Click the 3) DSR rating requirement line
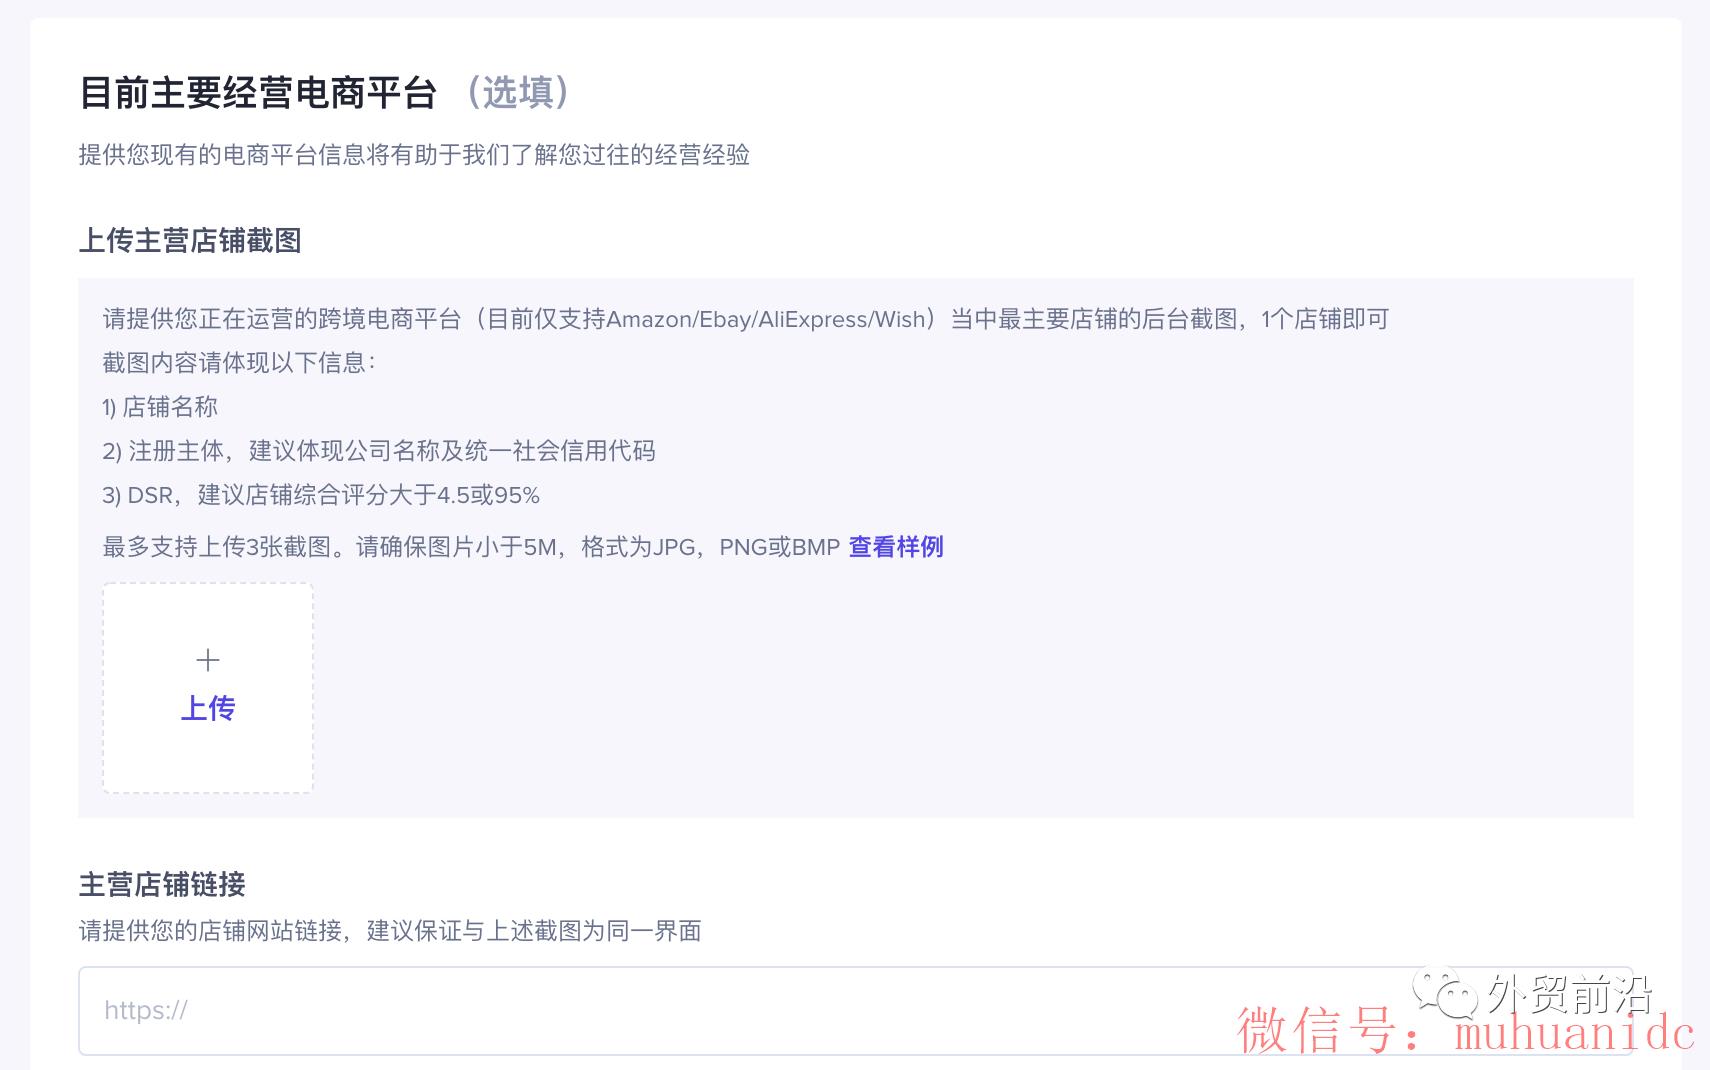The width and height of the screenshot is (1710, 1070). [x=320, y=495]
